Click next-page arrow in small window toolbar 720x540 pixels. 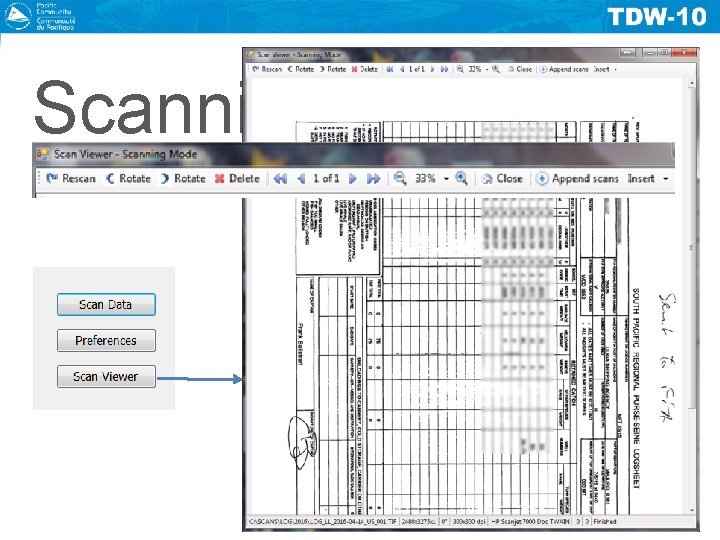click(432, 69)
